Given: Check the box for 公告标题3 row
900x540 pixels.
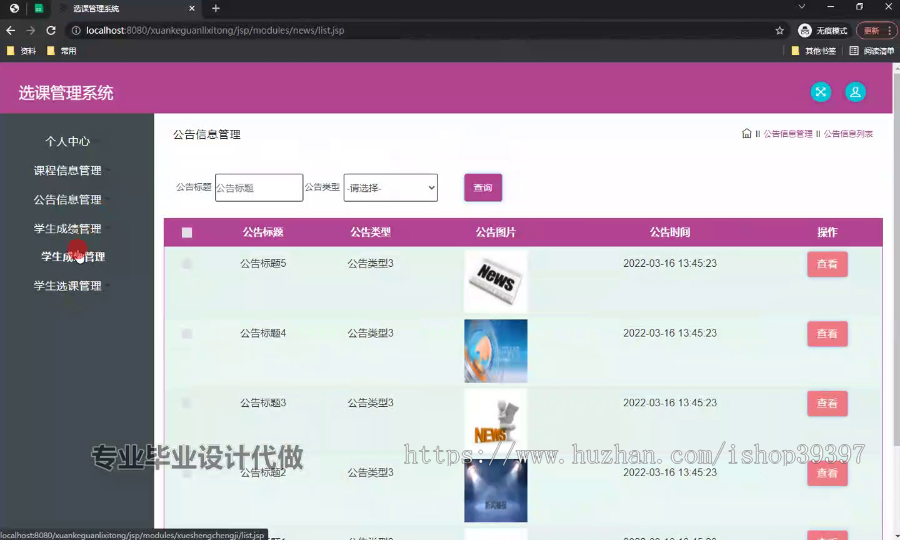Looking at the screenshot, I should click(x=187, y=403).
